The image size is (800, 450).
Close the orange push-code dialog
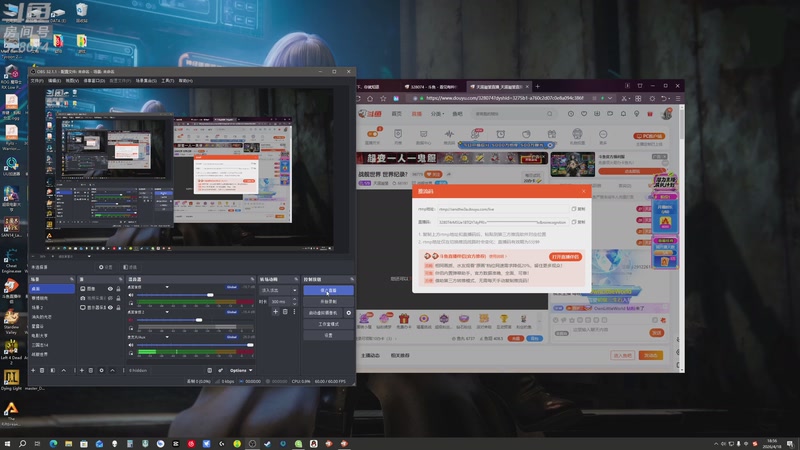584,191
